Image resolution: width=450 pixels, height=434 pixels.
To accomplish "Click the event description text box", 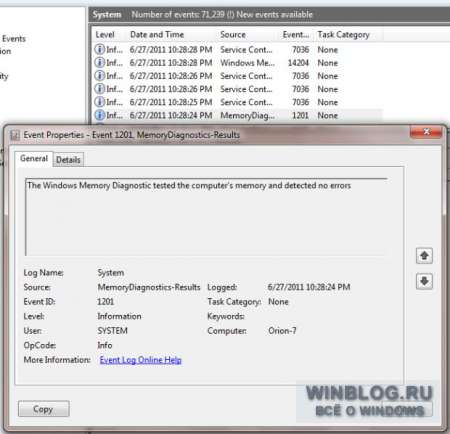I will (206, 217).
